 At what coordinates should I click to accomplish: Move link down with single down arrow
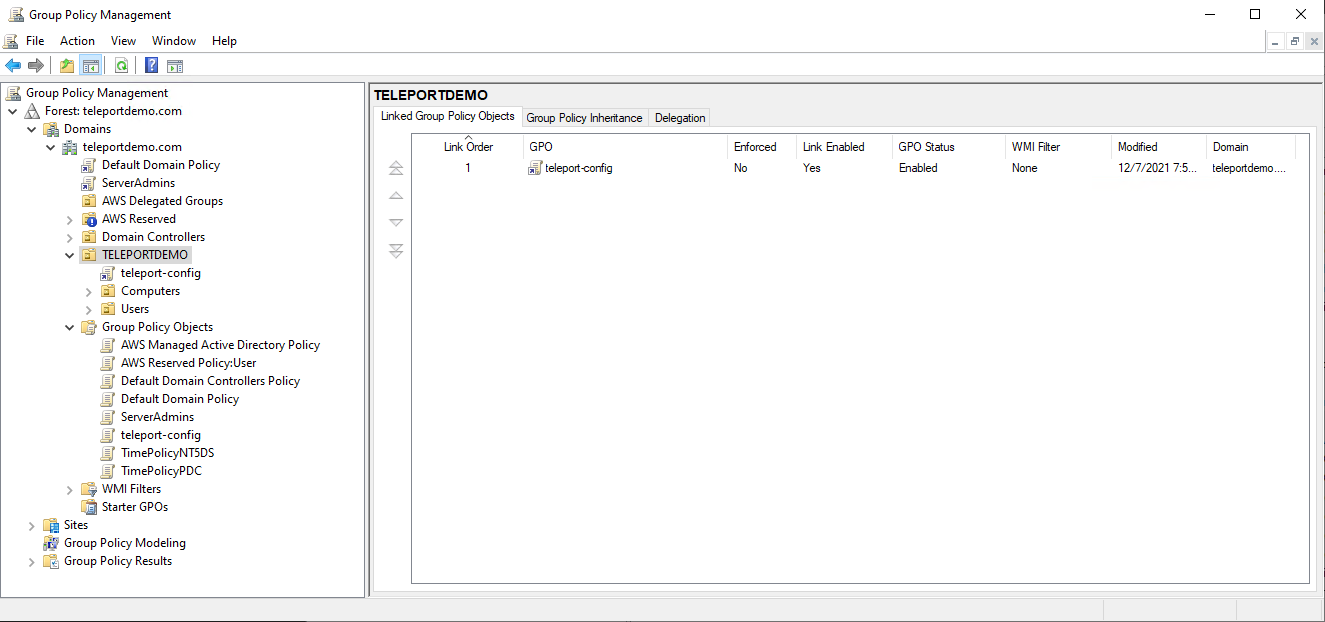396,223
